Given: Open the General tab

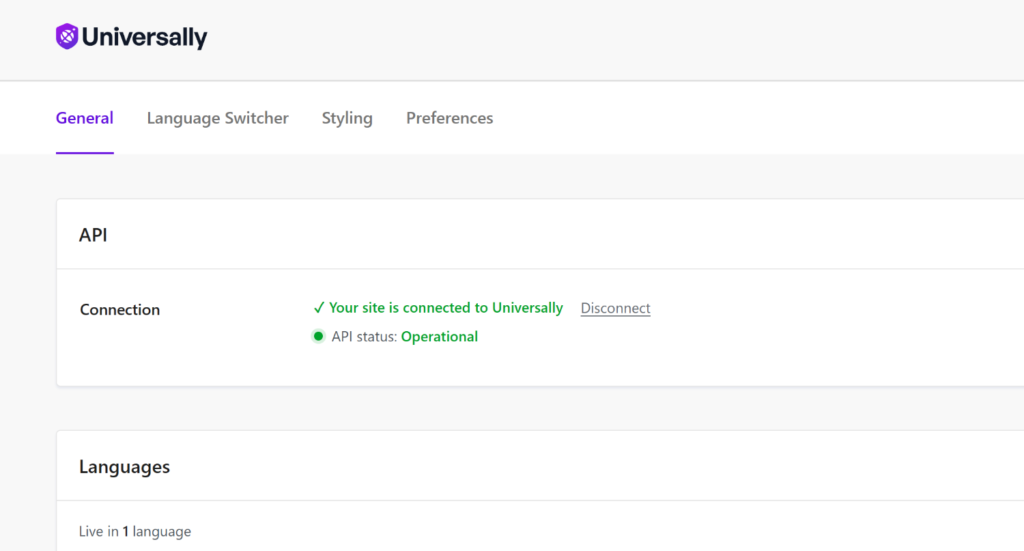Looking at the screenshot, I should click(x=84, y=118).
